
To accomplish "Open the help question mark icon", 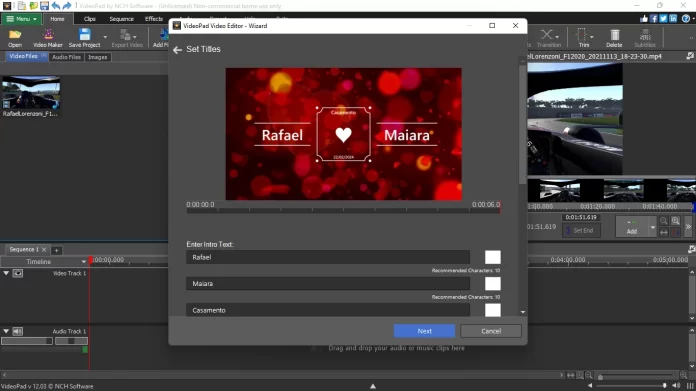I will 686,19.
